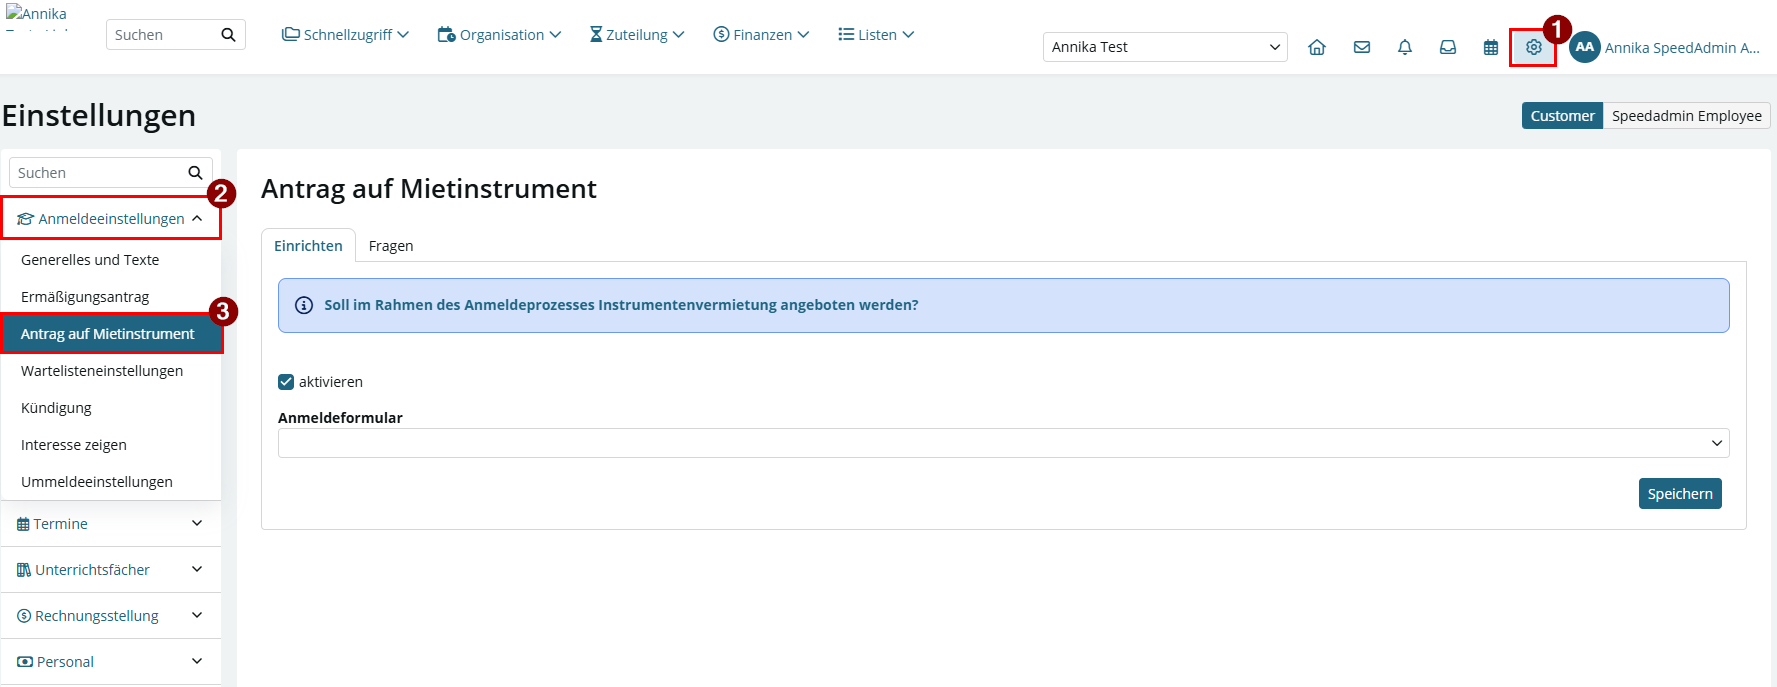Click the sidebar search magnifier icon

tap(195, 173)
